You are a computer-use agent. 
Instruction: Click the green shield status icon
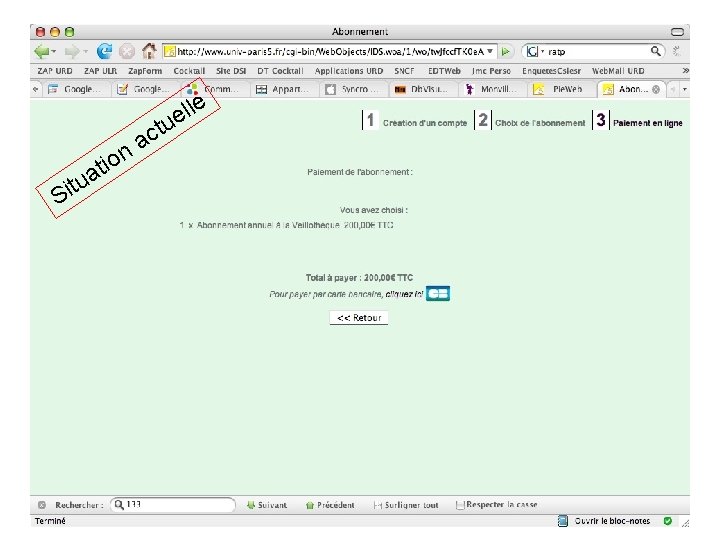668,521
